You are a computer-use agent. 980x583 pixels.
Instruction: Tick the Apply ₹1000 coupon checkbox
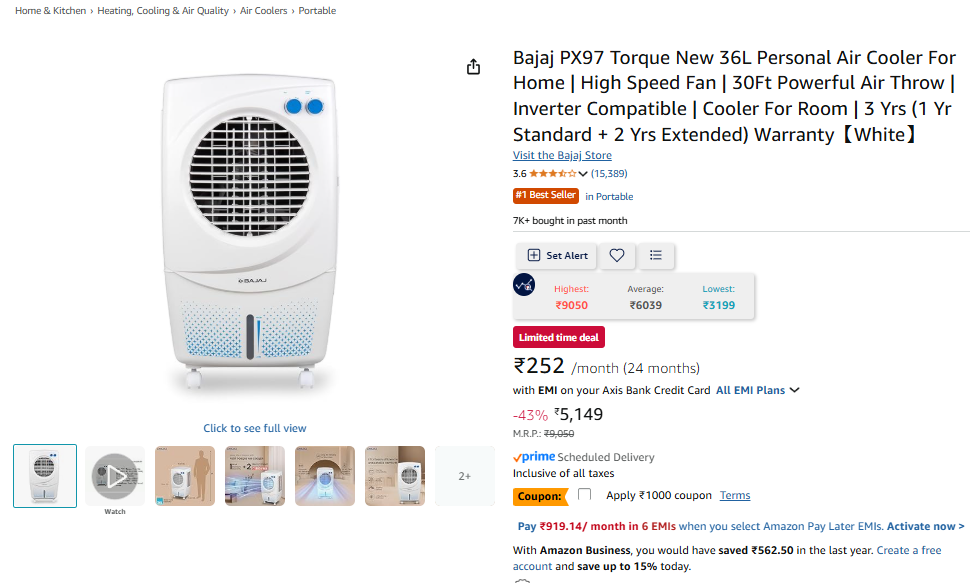tap(585, 494)
